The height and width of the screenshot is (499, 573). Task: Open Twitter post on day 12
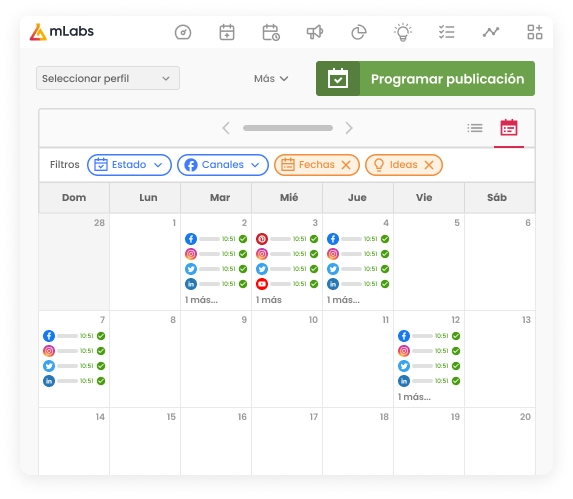coord(429,366)
